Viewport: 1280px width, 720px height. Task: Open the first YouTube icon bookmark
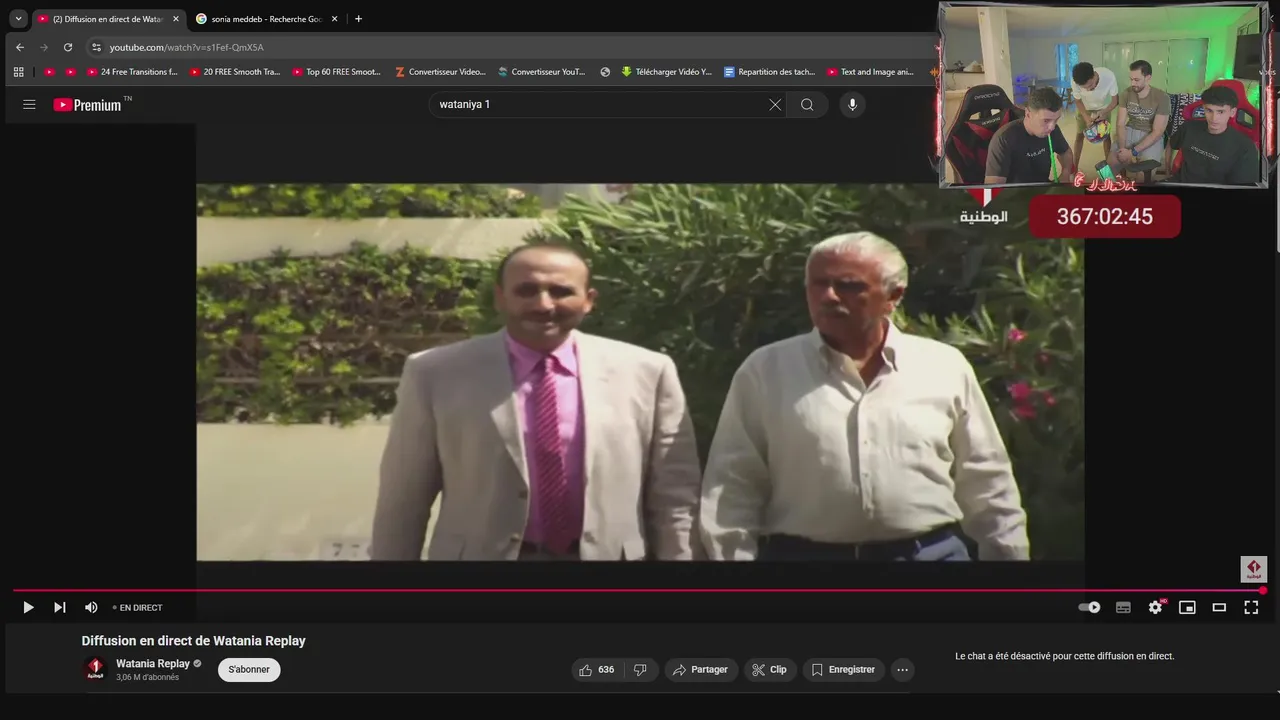click(x=49, y=72)
